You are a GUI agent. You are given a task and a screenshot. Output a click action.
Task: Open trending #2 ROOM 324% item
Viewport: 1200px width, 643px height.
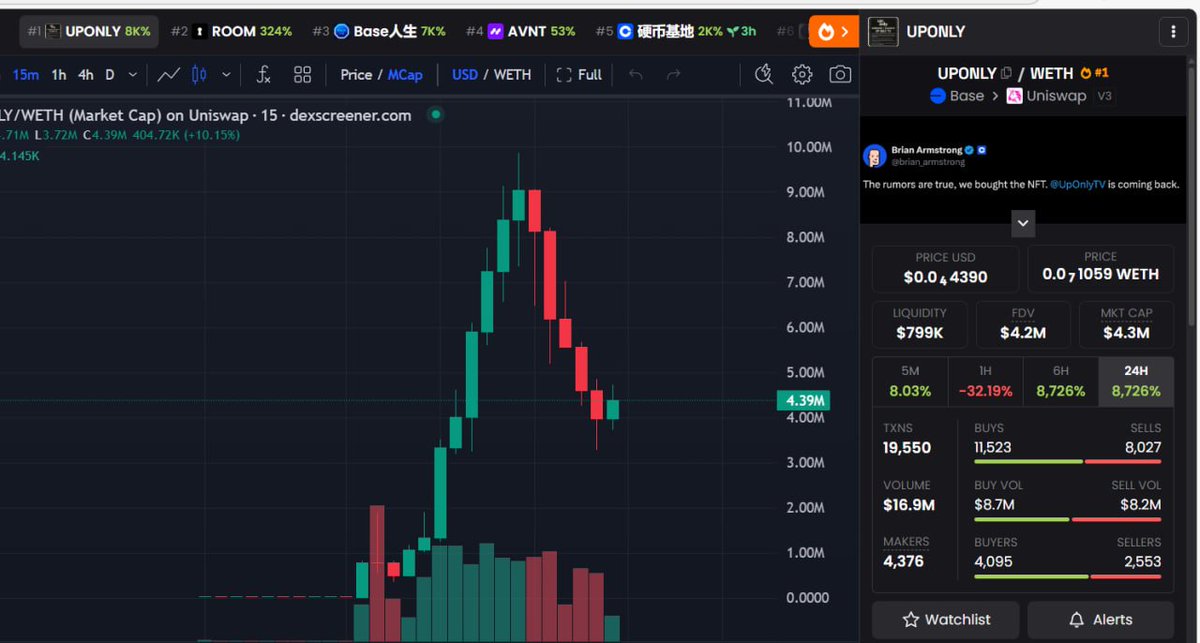tap(231, 31)
